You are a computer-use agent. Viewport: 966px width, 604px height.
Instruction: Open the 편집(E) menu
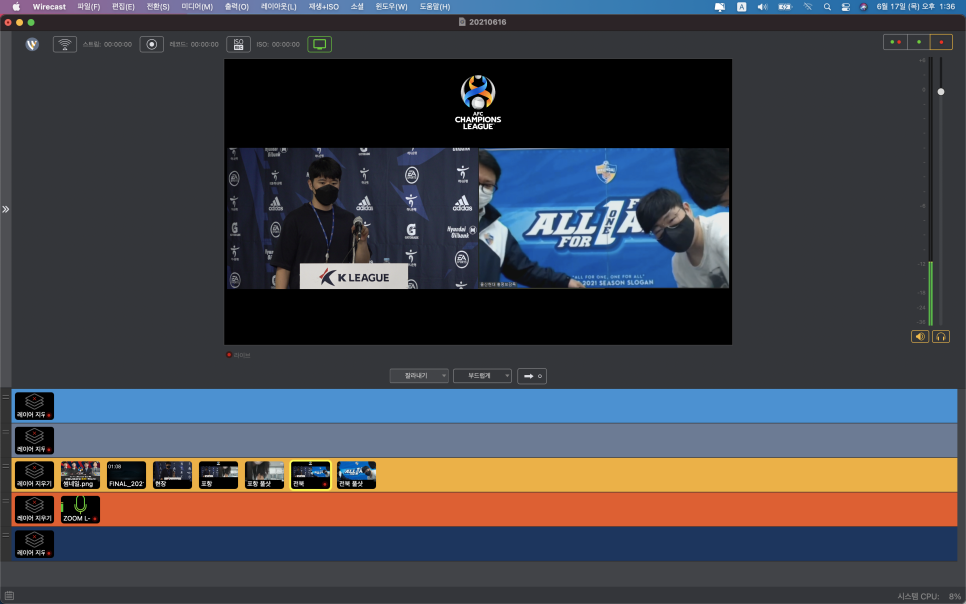click(x=123, y=7)
